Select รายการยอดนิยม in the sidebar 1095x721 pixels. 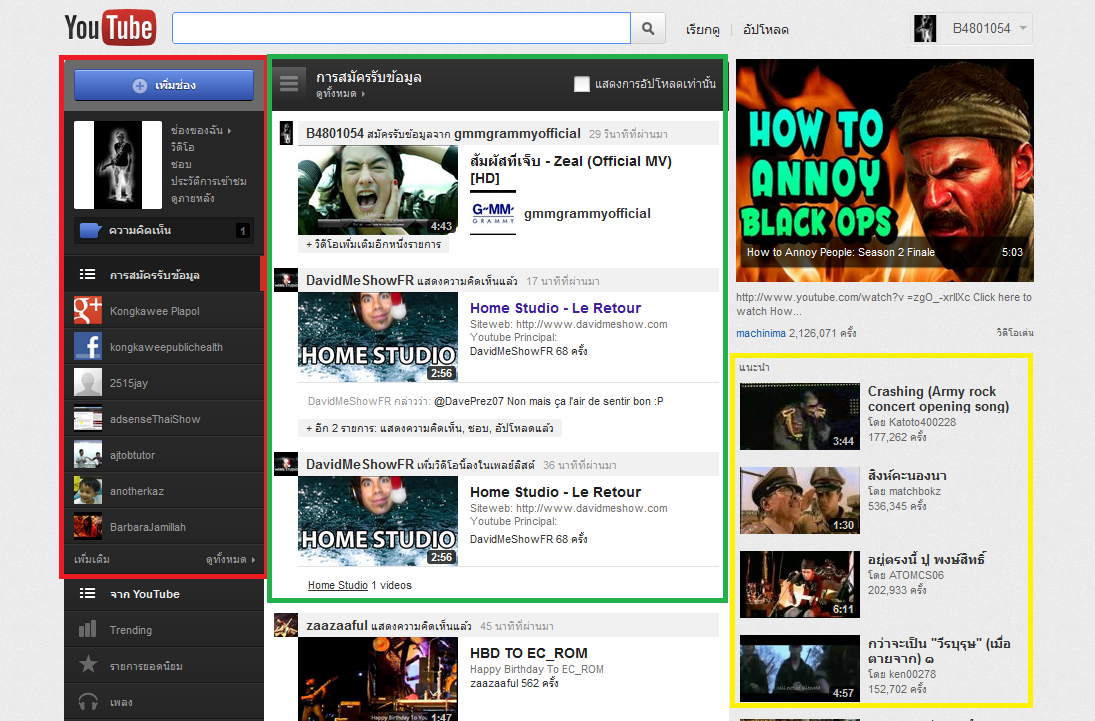pos(164,666)
